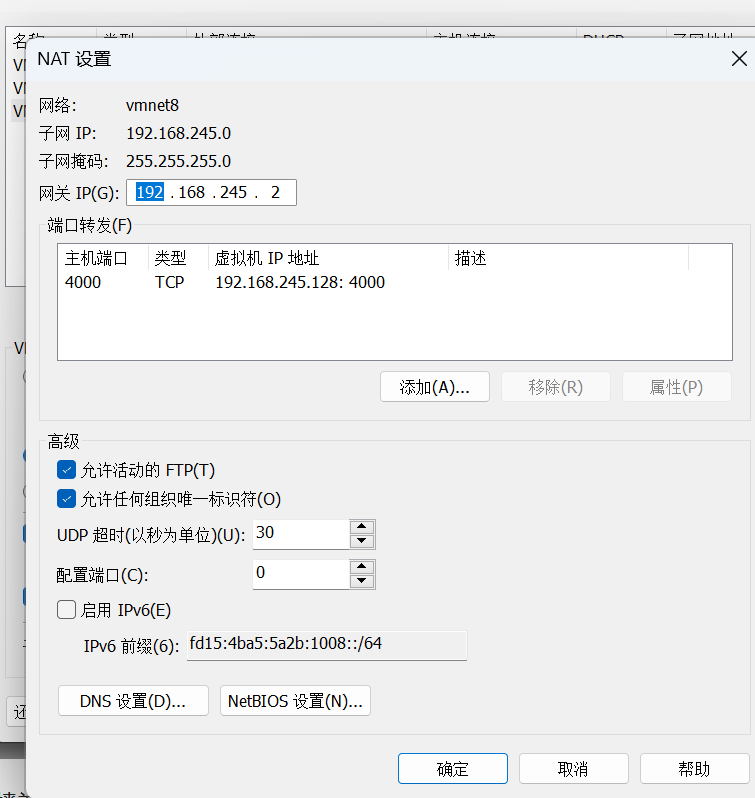Cancel with the 取消 button
This screenshot has height=798, width=755.
pyautogui.click(x=573, y=768)
